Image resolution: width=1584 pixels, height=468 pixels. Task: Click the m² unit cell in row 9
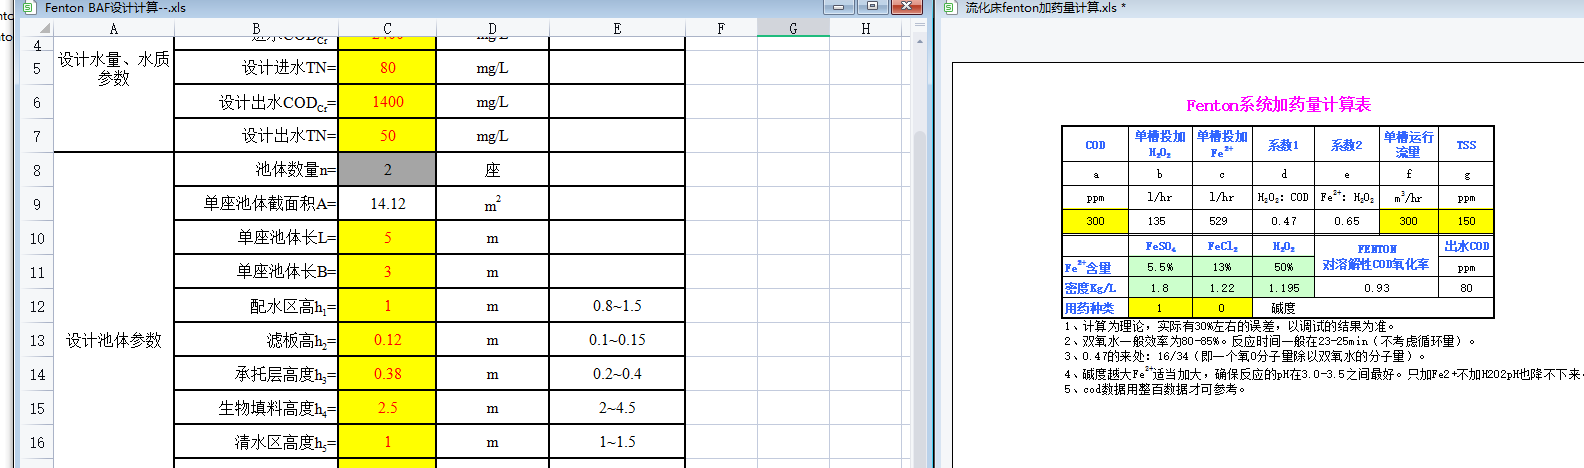pyautogui.click(x=492, y=204)
